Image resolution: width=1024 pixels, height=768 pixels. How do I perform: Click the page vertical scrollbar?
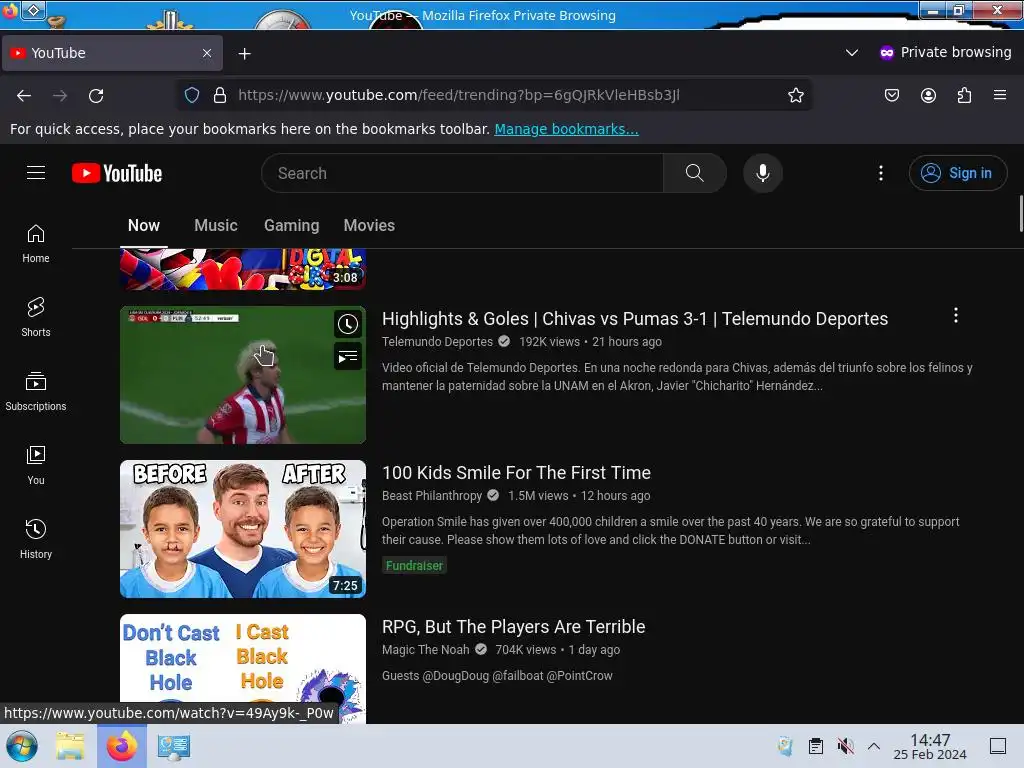pyautogui.click(x=1020, y=214)
